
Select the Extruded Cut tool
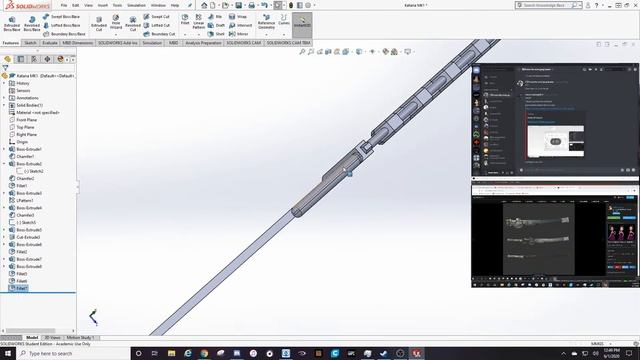coord(99,24)
